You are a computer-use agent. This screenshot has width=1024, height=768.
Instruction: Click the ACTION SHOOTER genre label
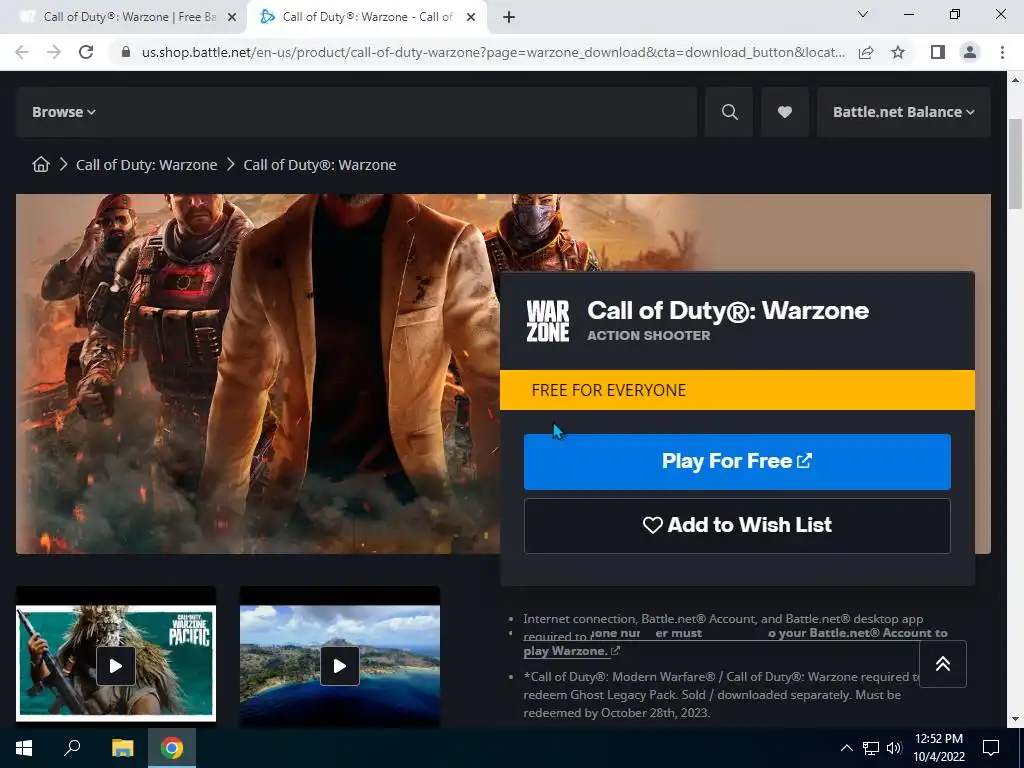coord(648,335)
